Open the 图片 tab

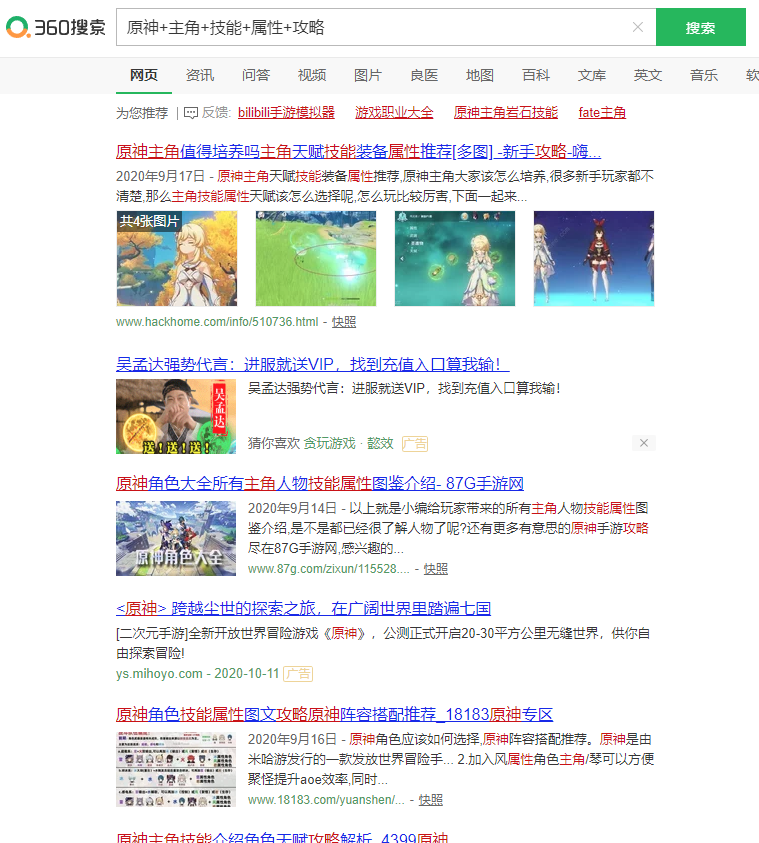coord(368,75)
